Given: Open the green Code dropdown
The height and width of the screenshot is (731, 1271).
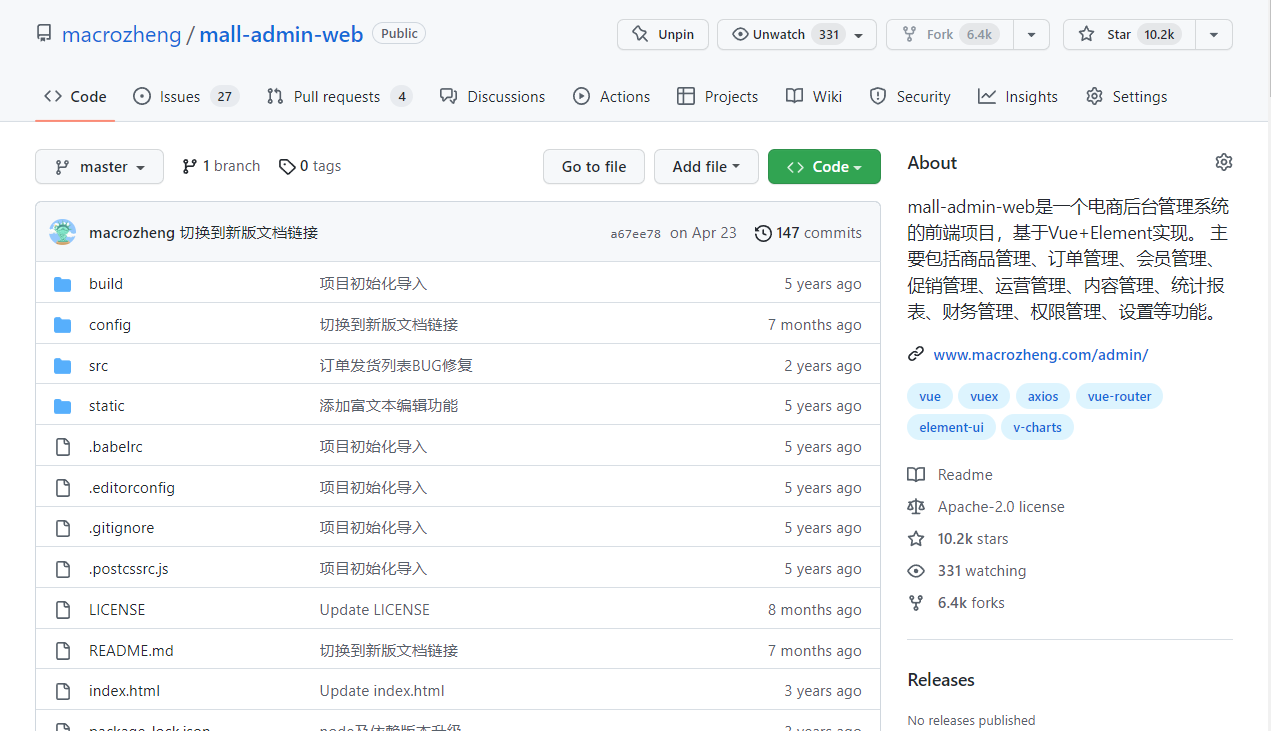Looking at the screenshot, I should 824,167.
